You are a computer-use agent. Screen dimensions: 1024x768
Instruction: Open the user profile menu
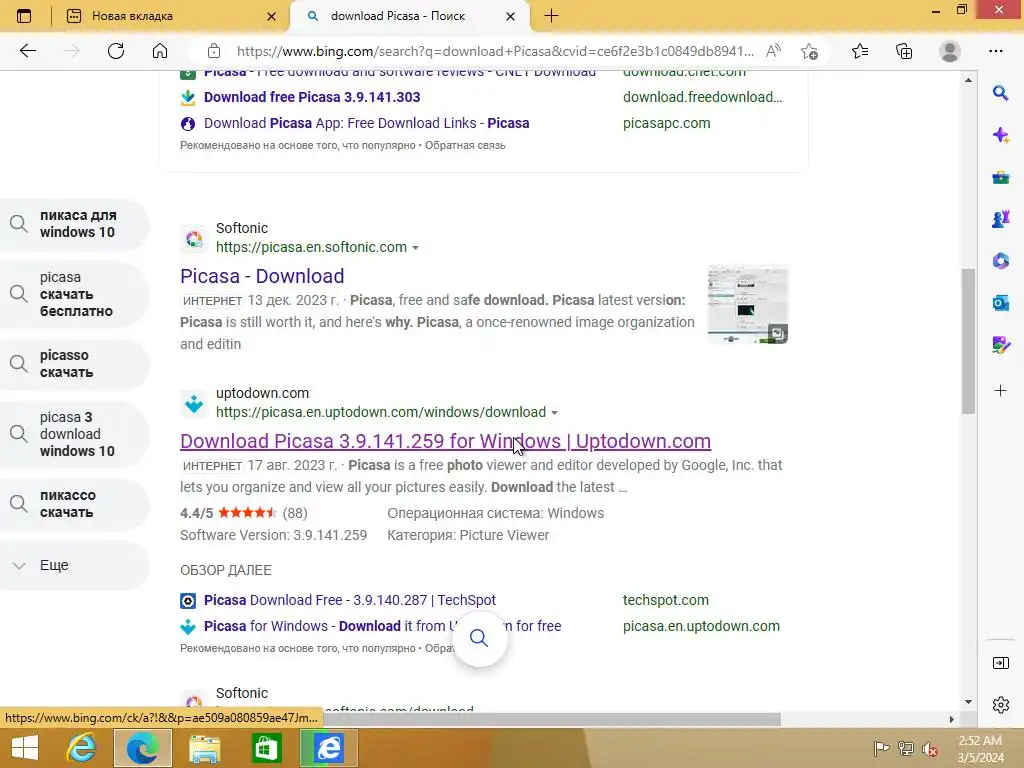point(950,51)
